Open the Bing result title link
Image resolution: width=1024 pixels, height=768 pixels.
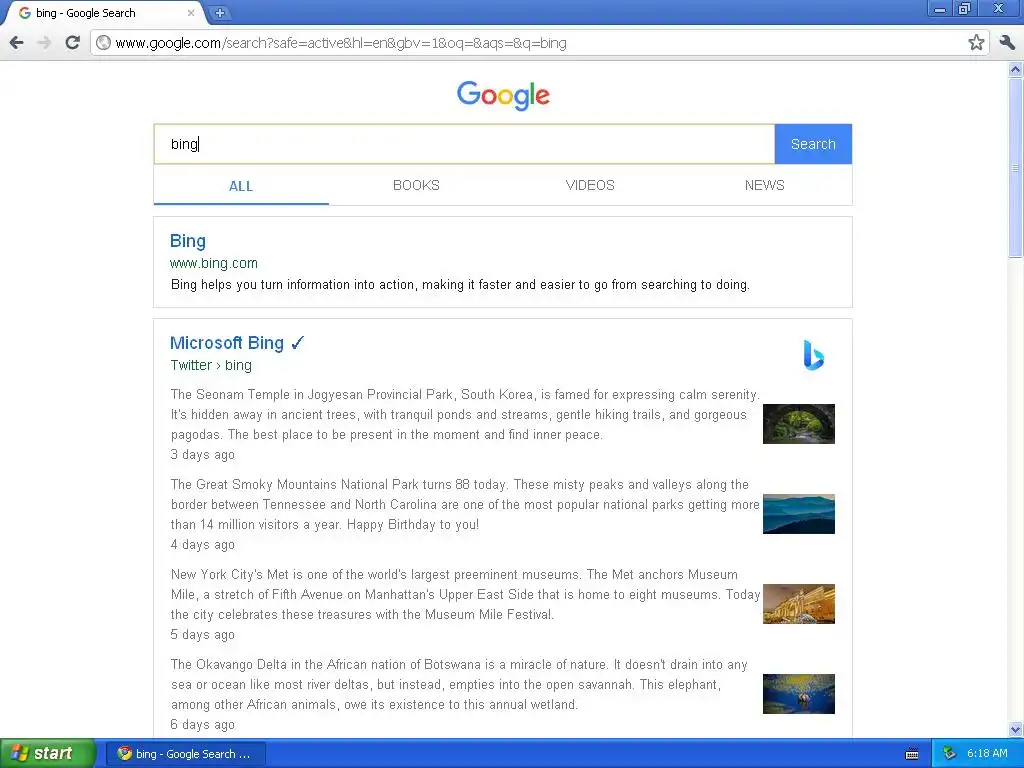pos(187,241)
